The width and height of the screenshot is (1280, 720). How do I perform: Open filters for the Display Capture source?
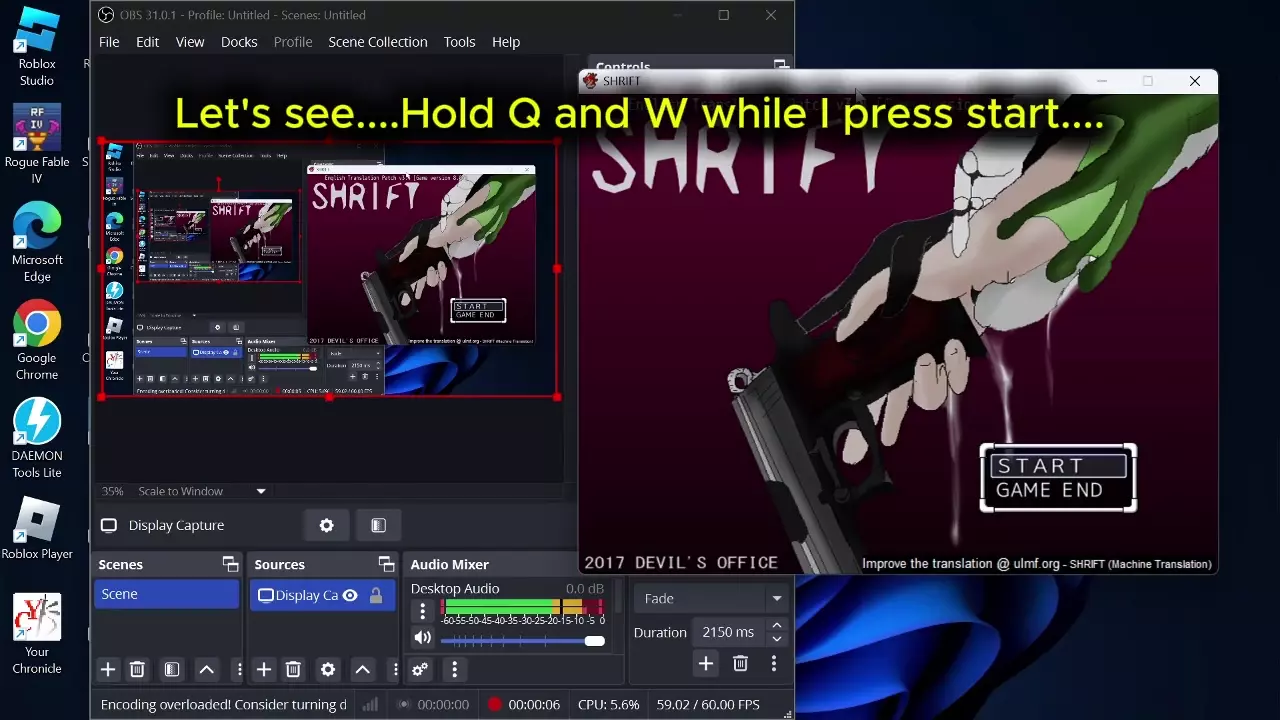click(x=378, y=525)
